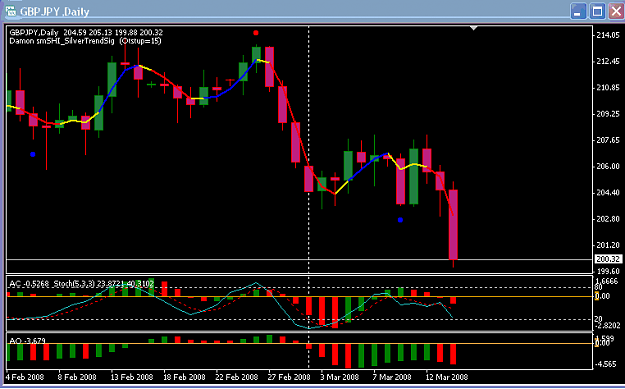Screen dimensions: 625x389
Task: Click the red SilverTrend sell dot near 27 Feb
Action: 256,33
